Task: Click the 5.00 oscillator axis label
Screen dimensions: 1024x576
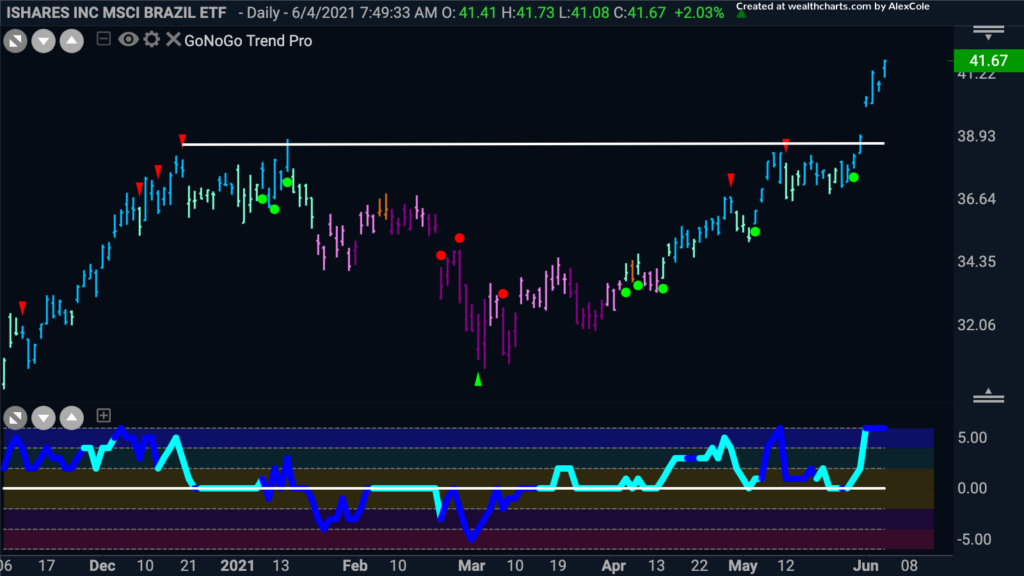Action: click(x=972, y=438)
